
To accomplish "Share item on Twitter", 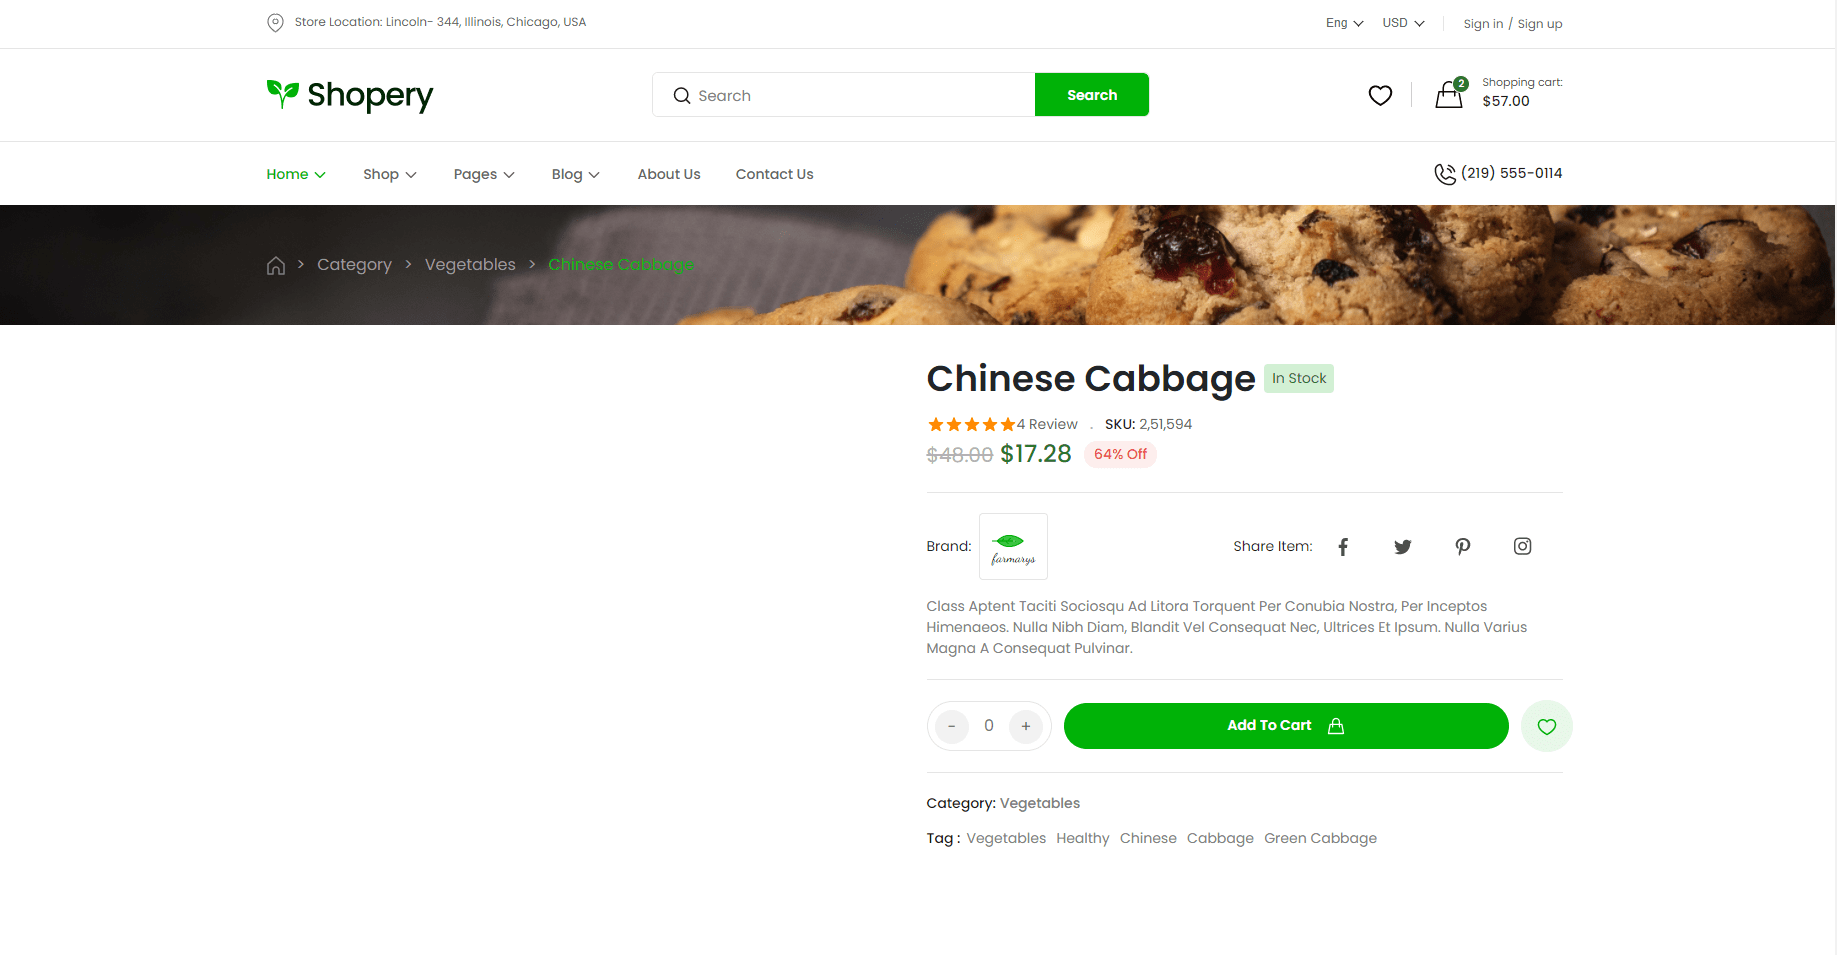I will tap(1403, 546).
